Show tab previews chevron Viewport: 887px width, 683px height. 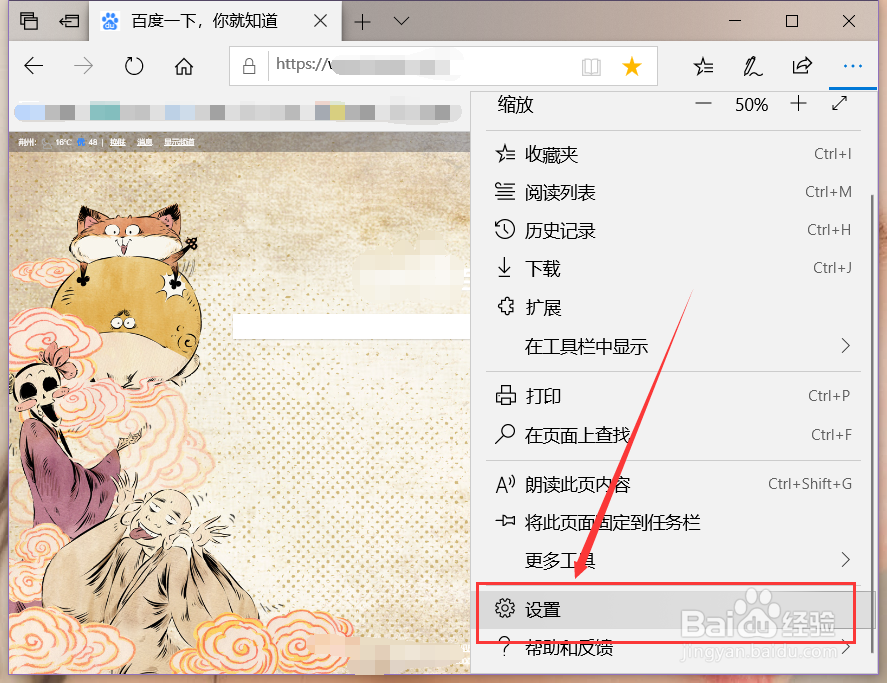click(402, 22)
